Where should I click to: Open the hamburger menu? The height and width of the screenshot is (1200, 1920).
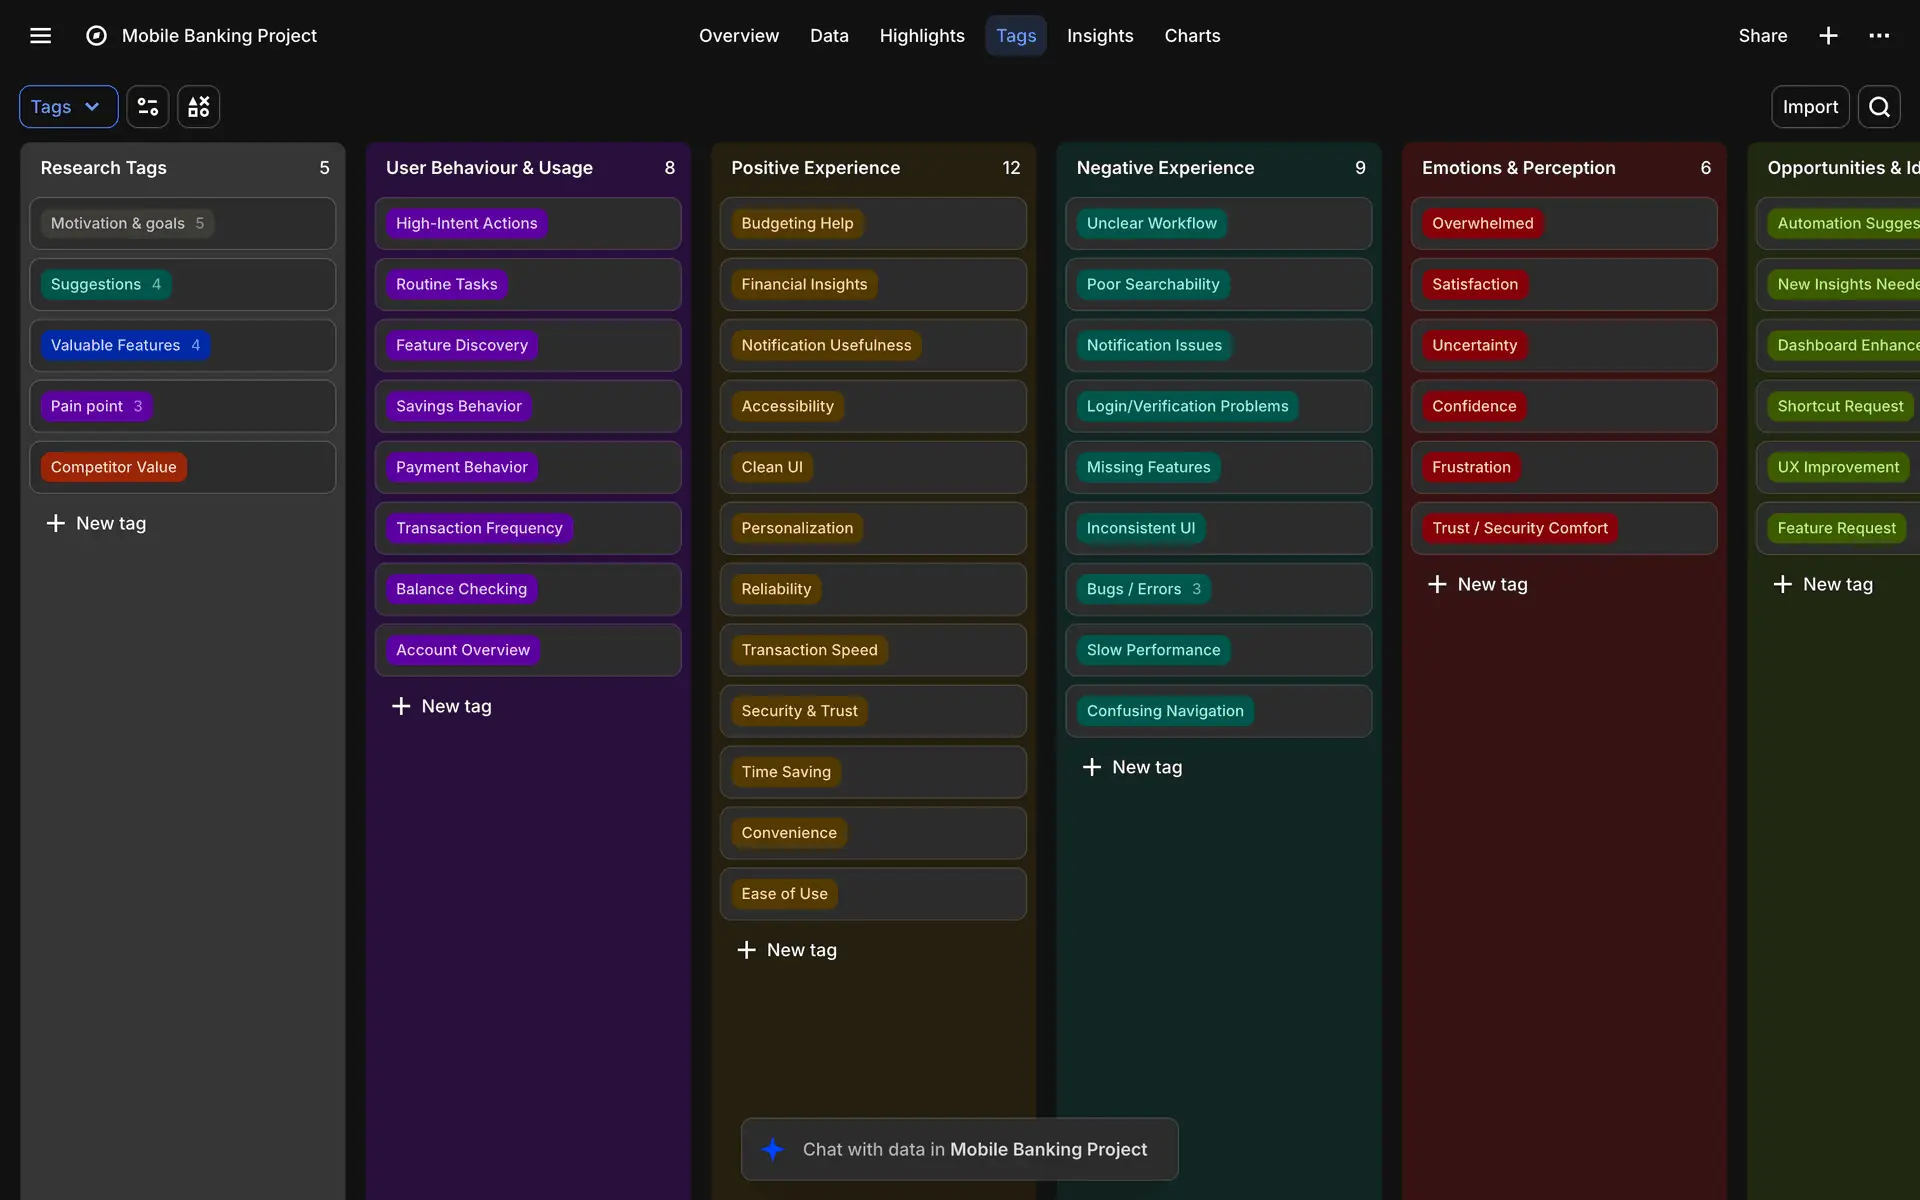pos(40,36)
